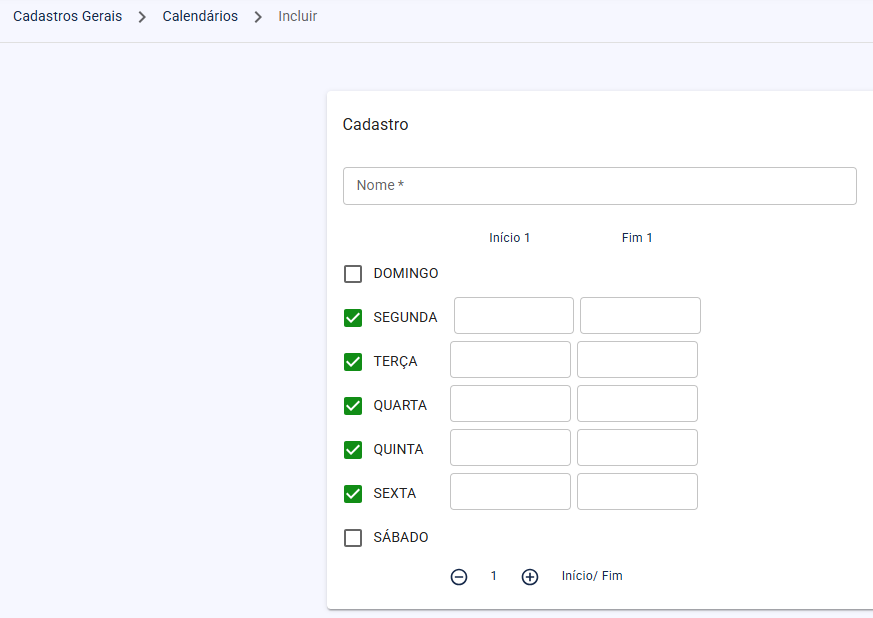The image size is (873, 618).
Task: Click SEXTA Fim 1 time field
Action: [637, 492]
